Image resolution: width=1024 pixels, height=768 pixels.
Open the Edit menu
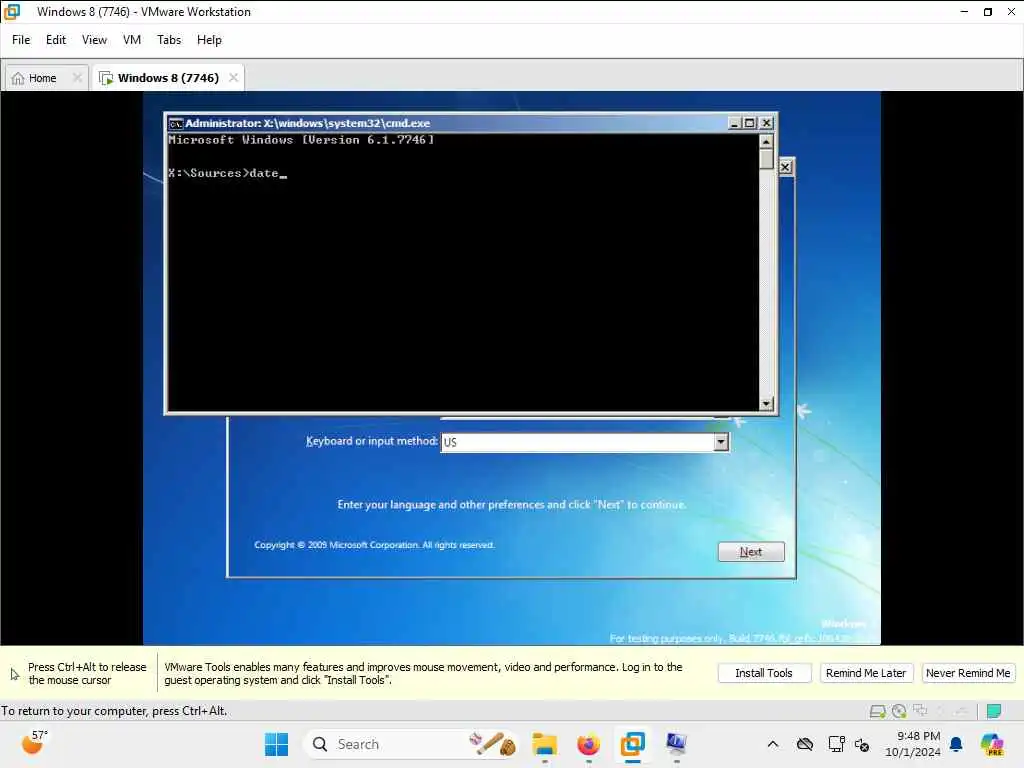[56, 40]
